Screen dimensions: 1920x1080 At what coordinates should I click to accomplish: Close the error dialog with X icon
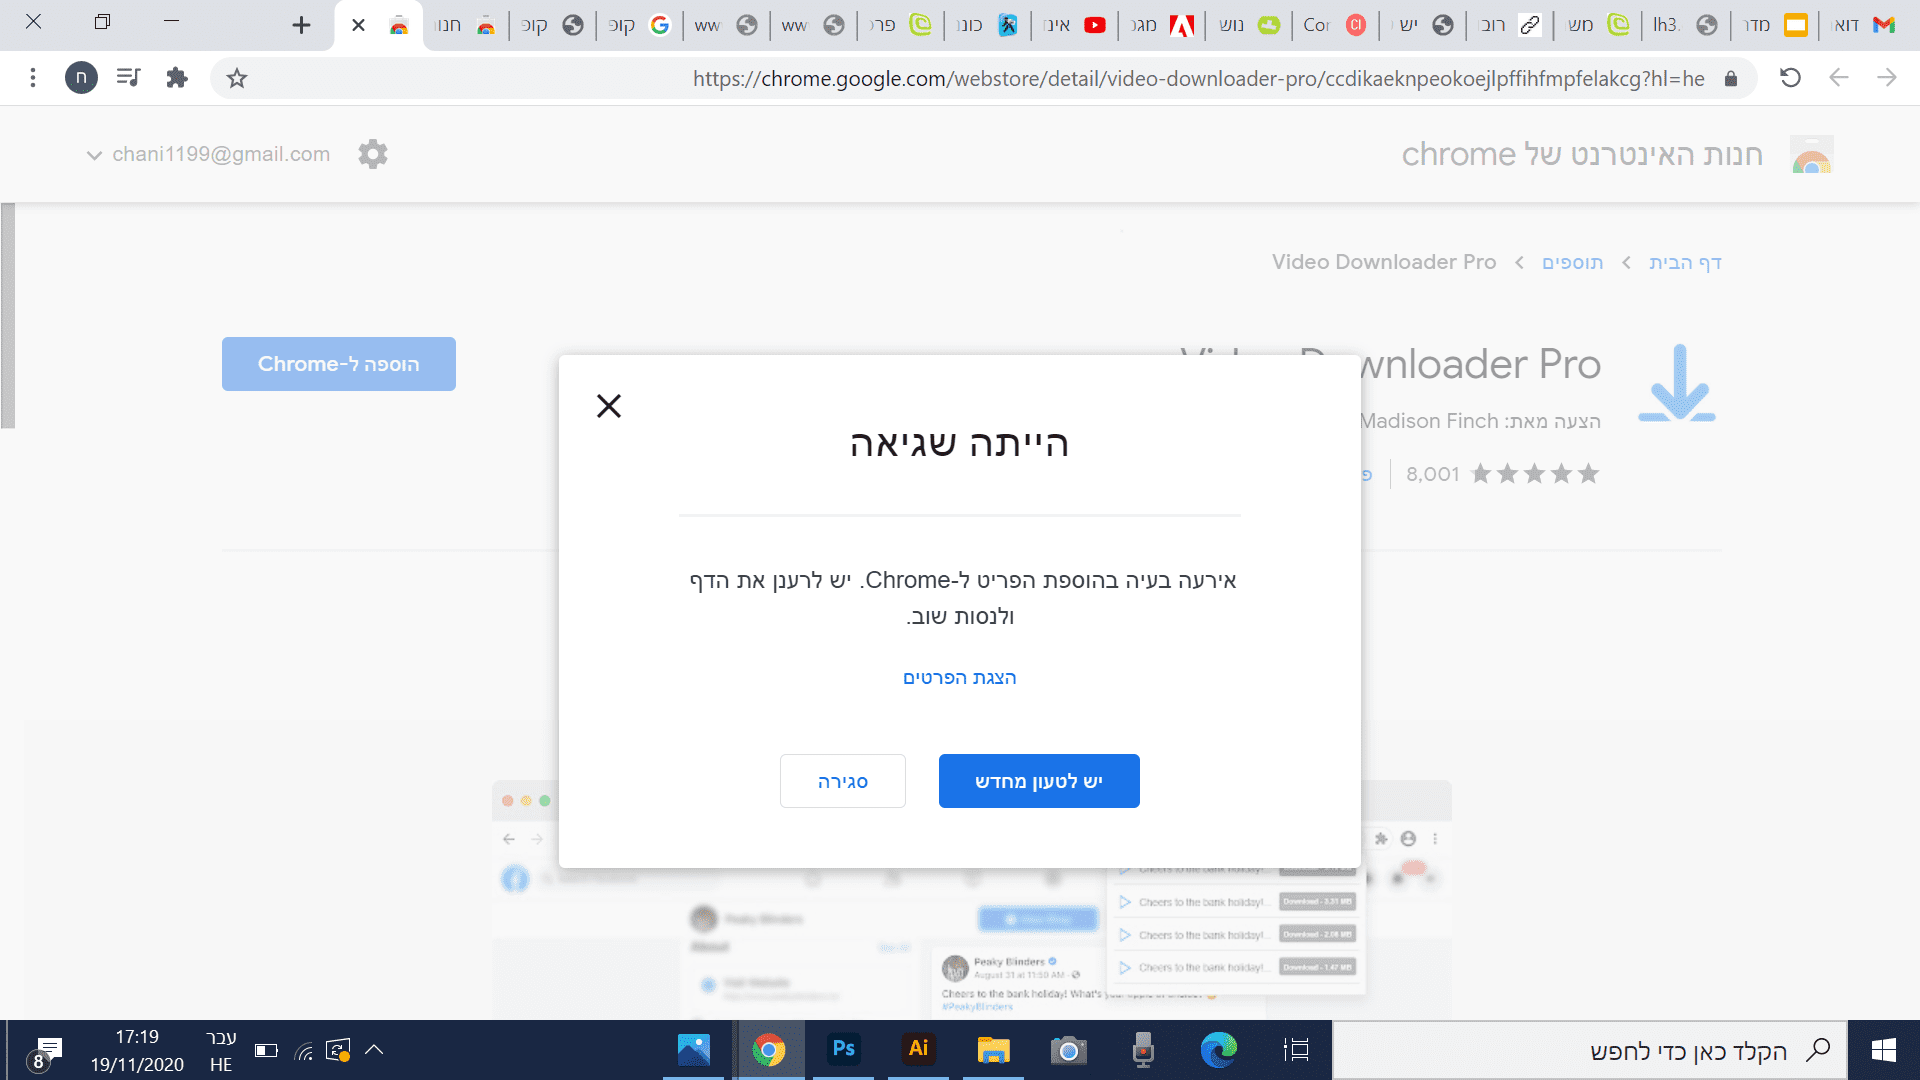[x=608, y=406]
